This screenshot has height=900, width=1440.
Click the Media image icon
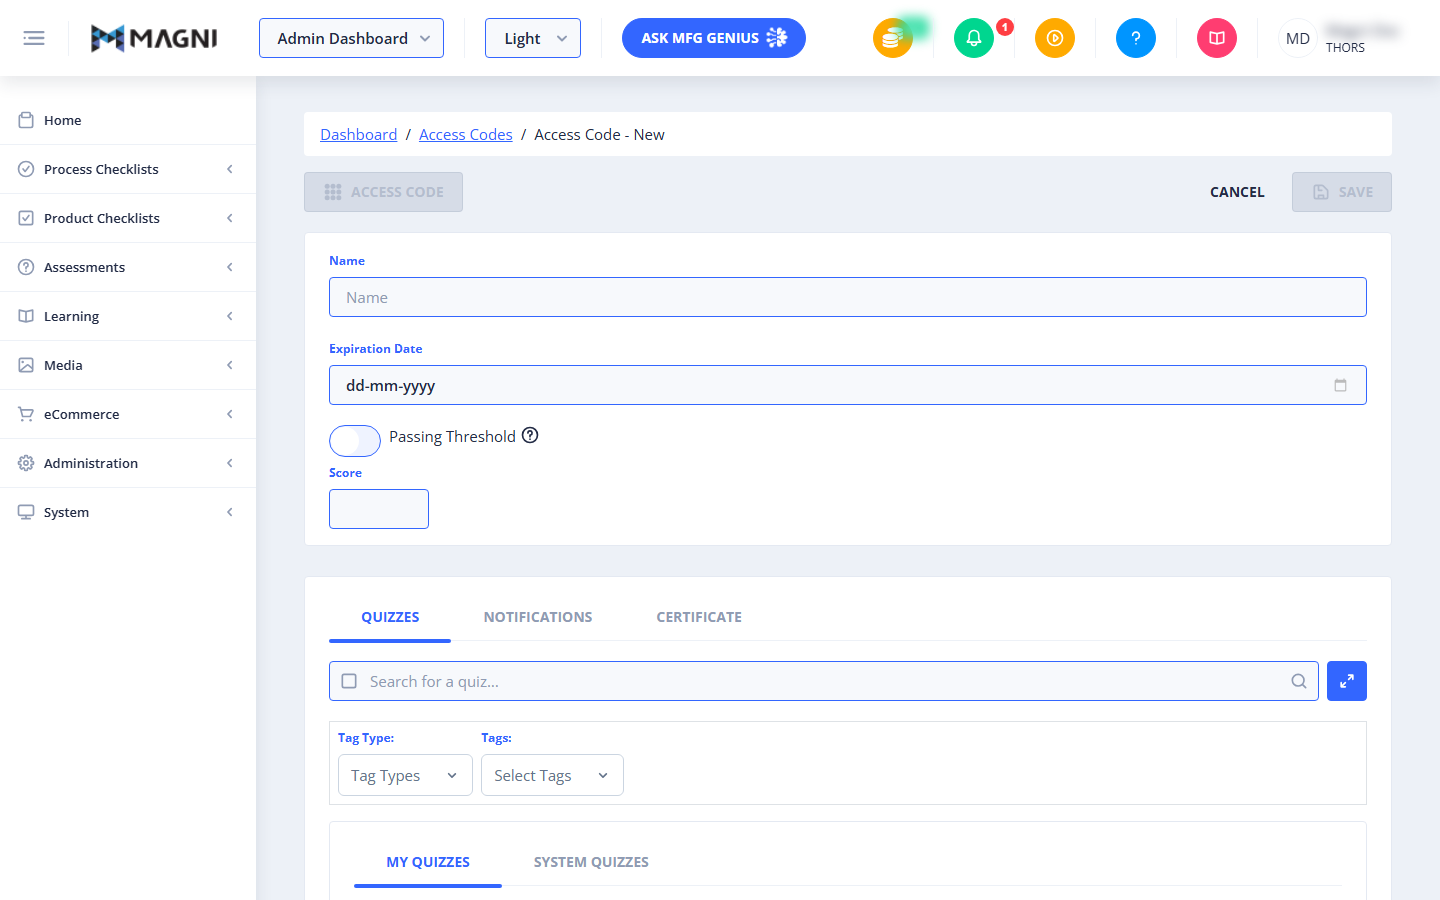(x=26, y=365)
